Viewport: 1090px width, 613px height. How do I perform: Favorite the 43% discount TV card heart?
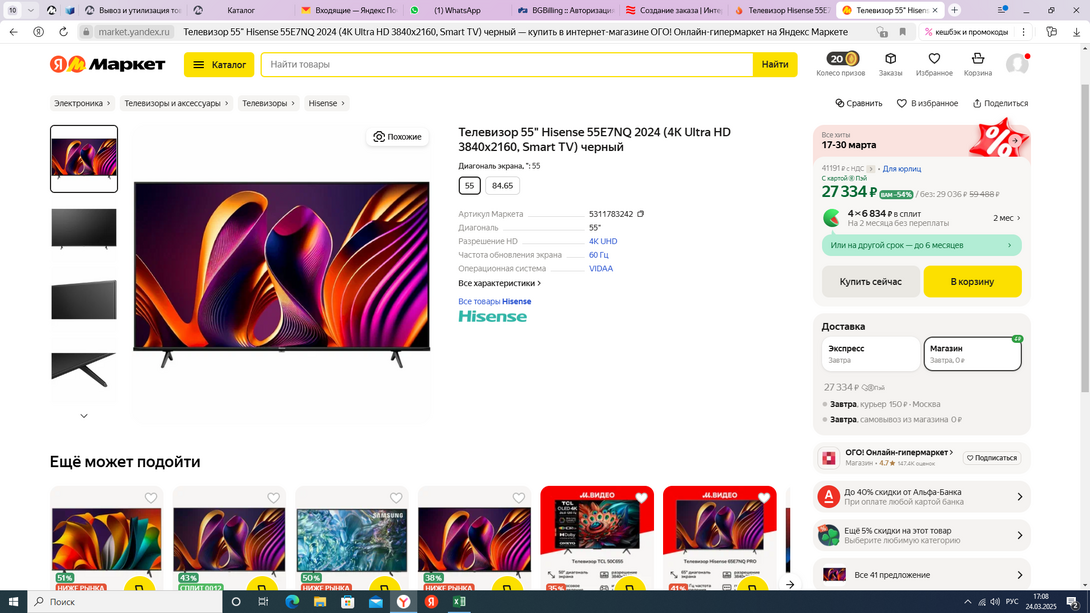pyautogui.click(x=274, y=498)
